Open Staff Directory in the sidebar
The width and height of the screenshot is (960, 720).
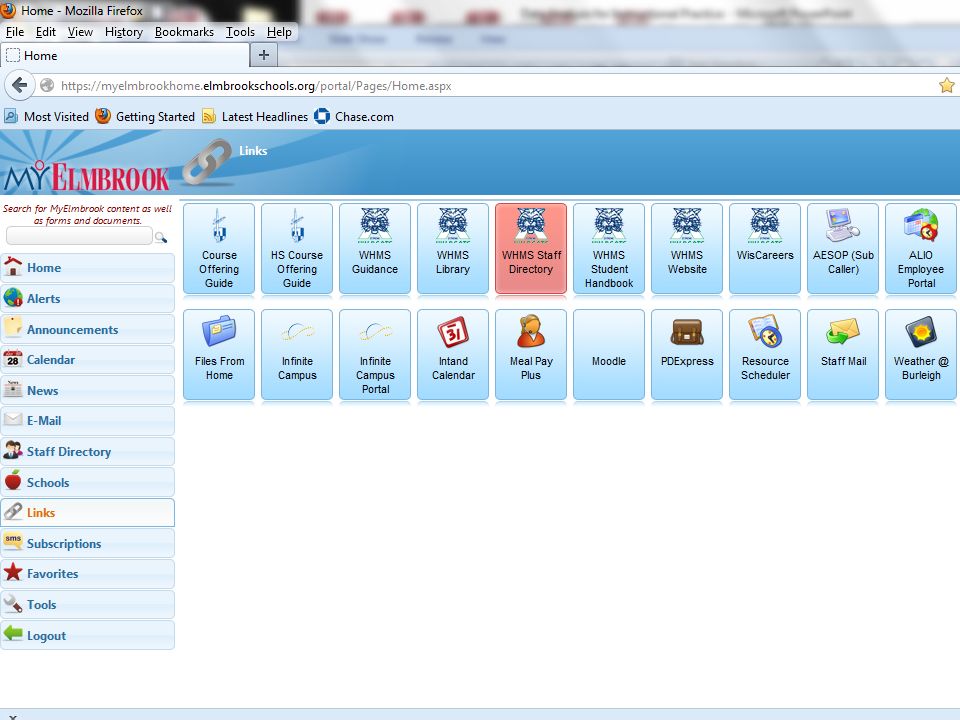tap(88, 451)
